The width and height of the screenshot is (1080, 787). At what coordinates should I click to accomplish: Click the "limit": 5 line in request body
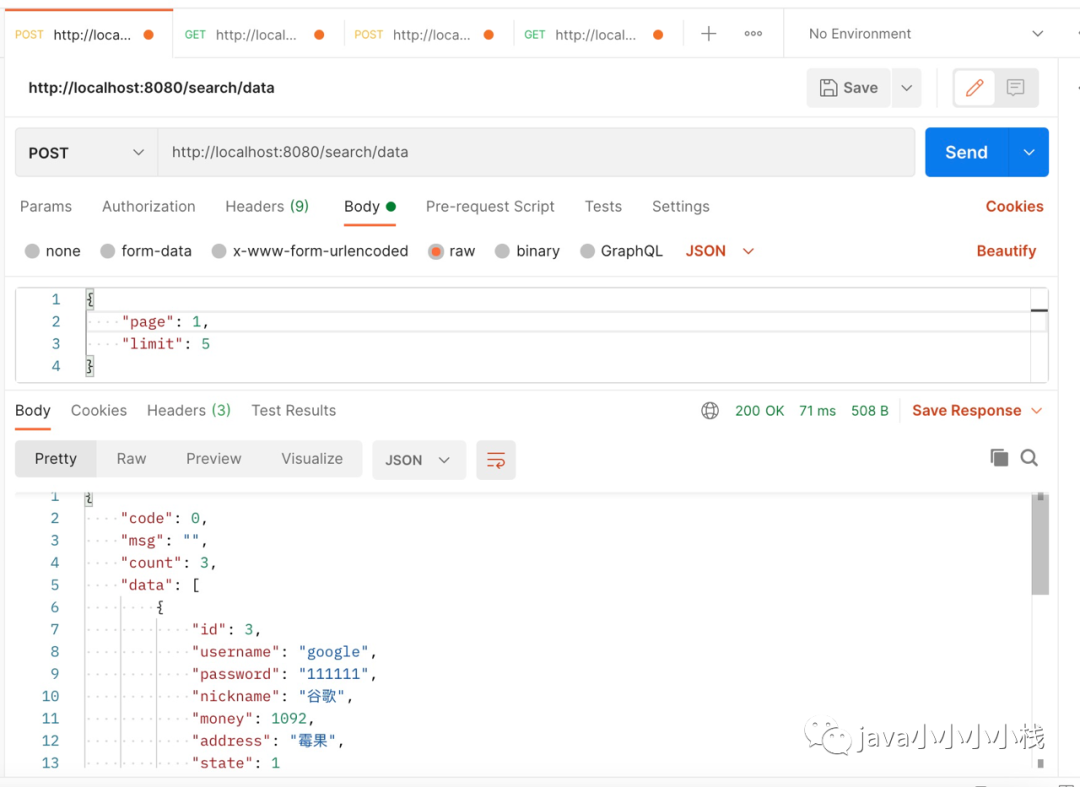click(x=166, y=344)
